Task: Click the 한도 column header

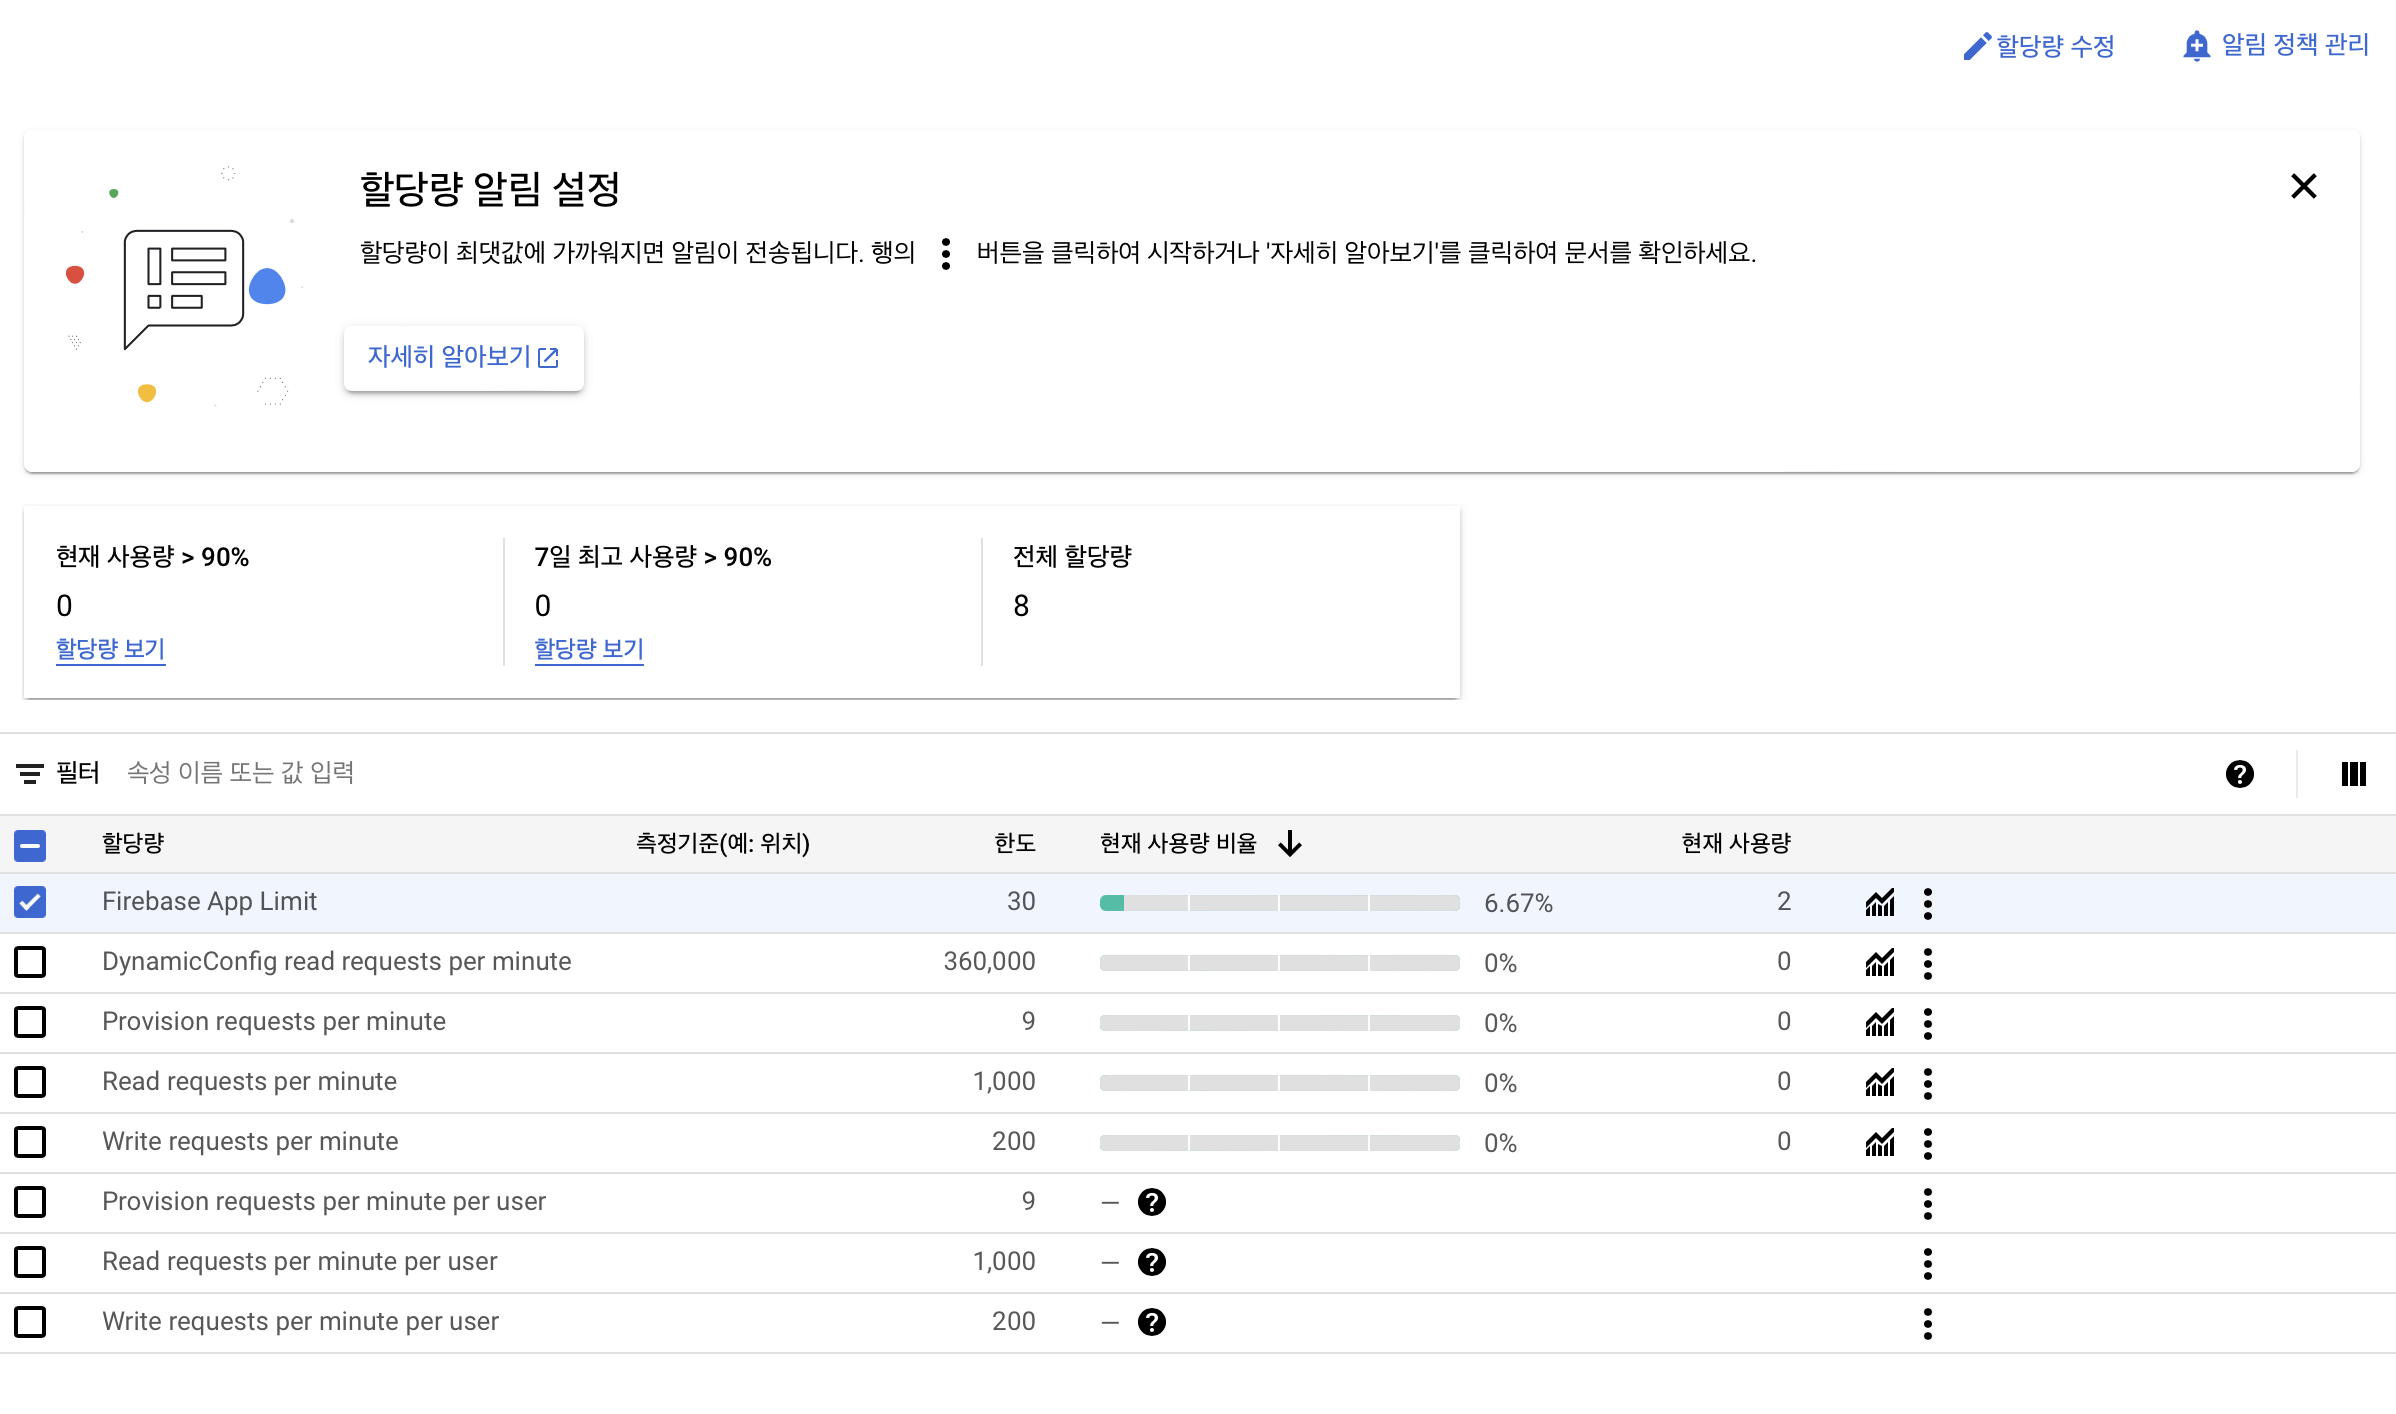Action: pos(1014,843)
